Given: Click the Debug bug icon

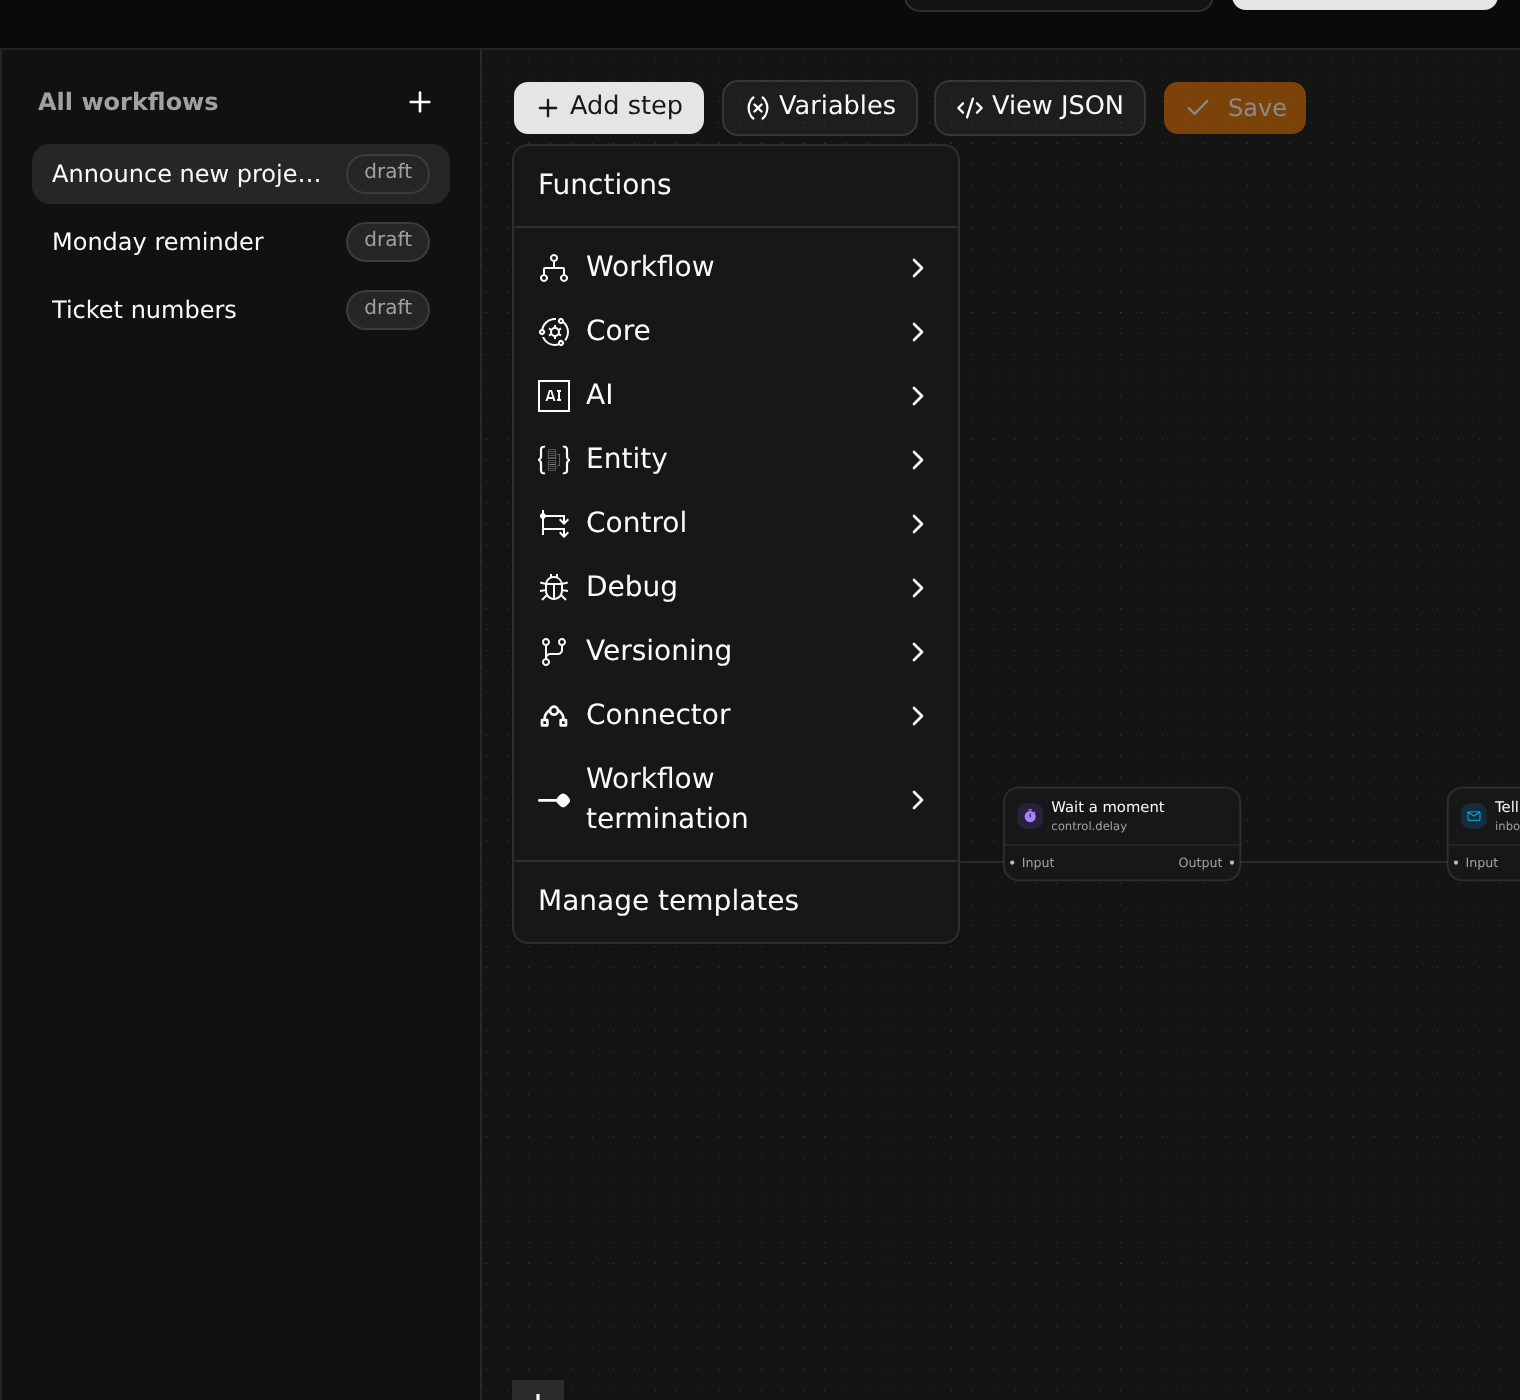Looking at the screenshot, I should 554,587.
